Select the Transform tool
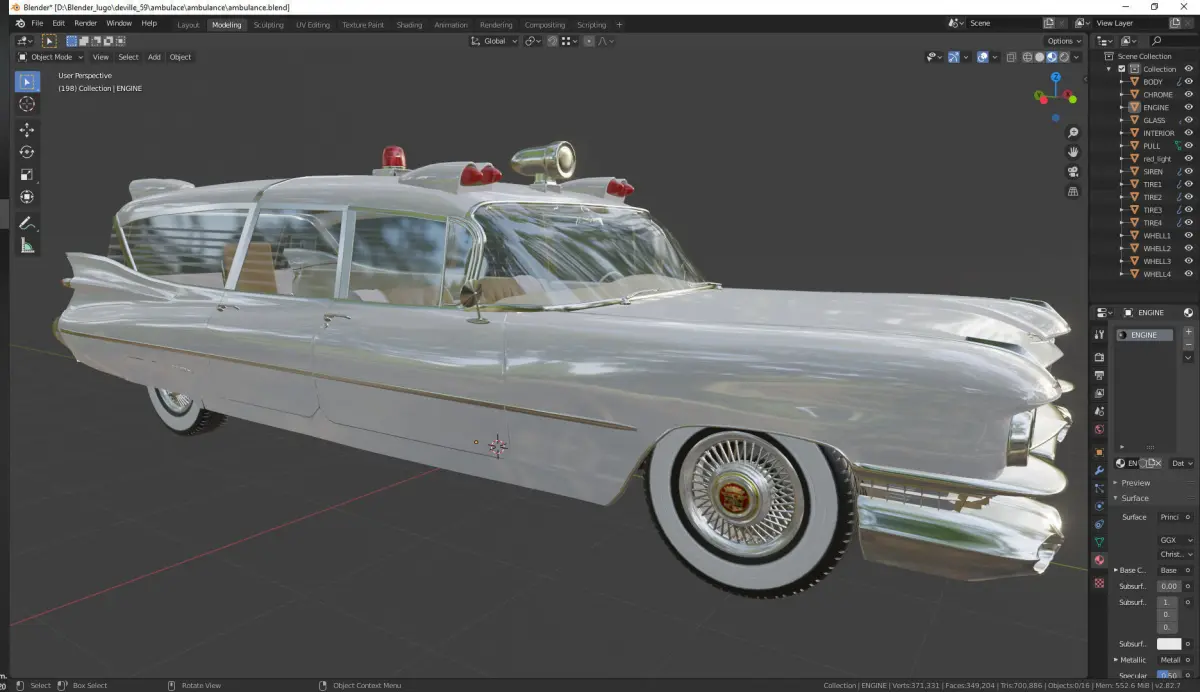 pos(27,197)
